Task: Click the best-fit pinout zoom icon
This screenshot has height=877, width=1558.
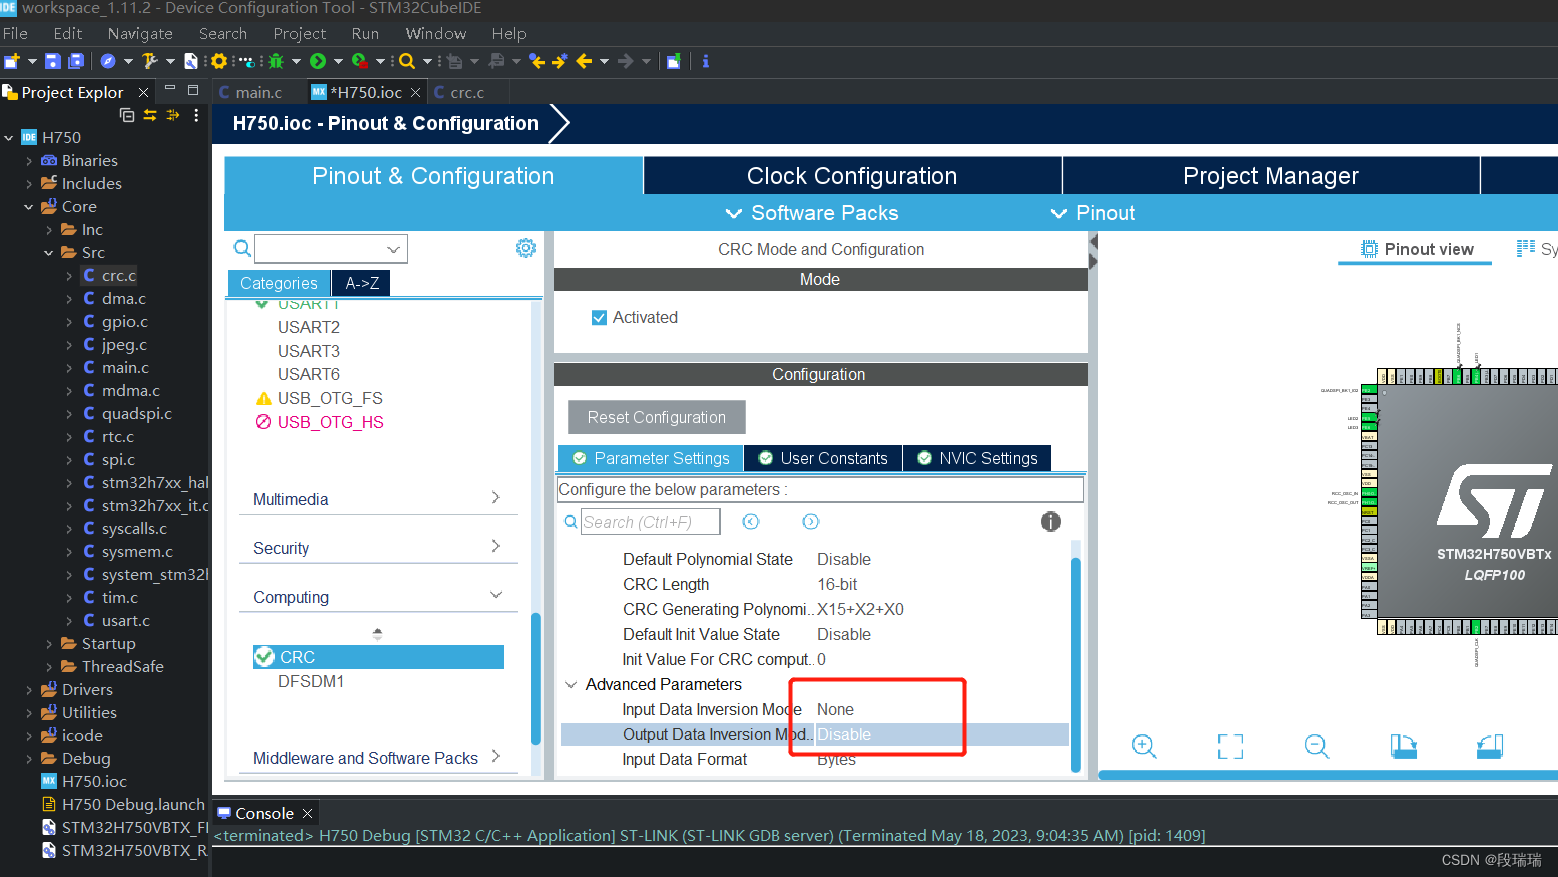Action: (1230, 746)
